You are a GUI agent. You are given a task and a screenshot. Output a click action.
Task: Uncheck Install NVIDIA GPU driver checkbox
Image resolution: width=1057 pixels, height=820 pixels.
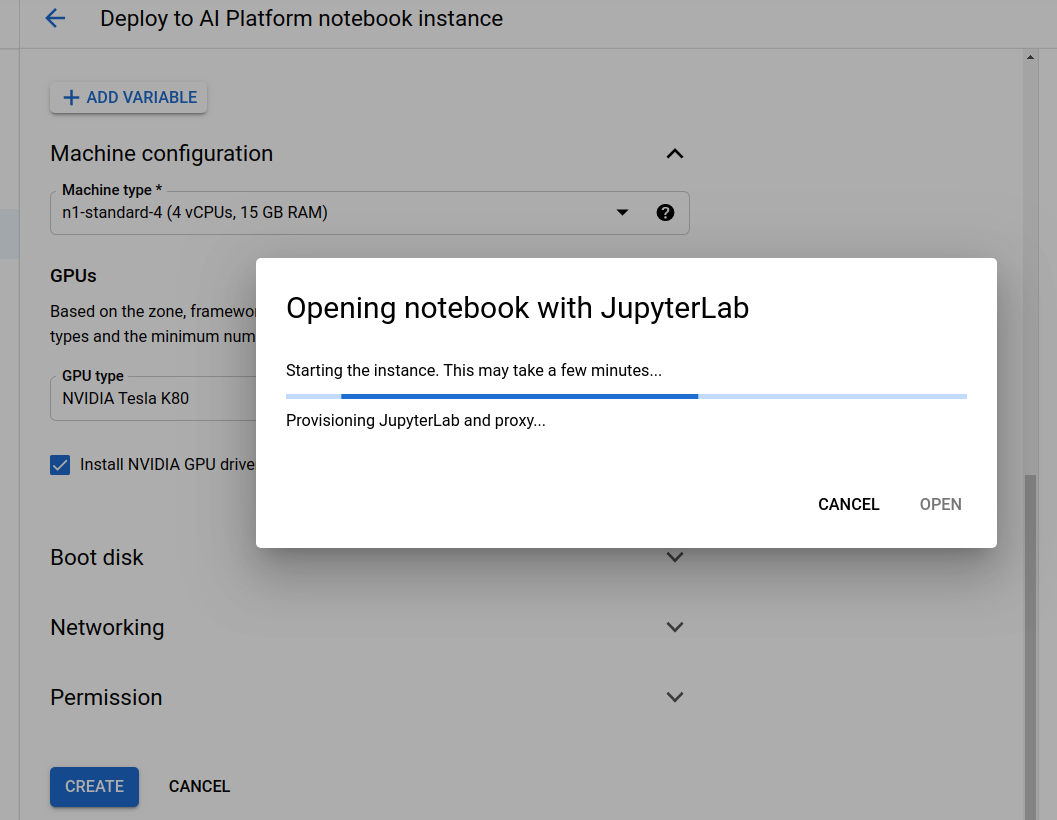[61, 464]
